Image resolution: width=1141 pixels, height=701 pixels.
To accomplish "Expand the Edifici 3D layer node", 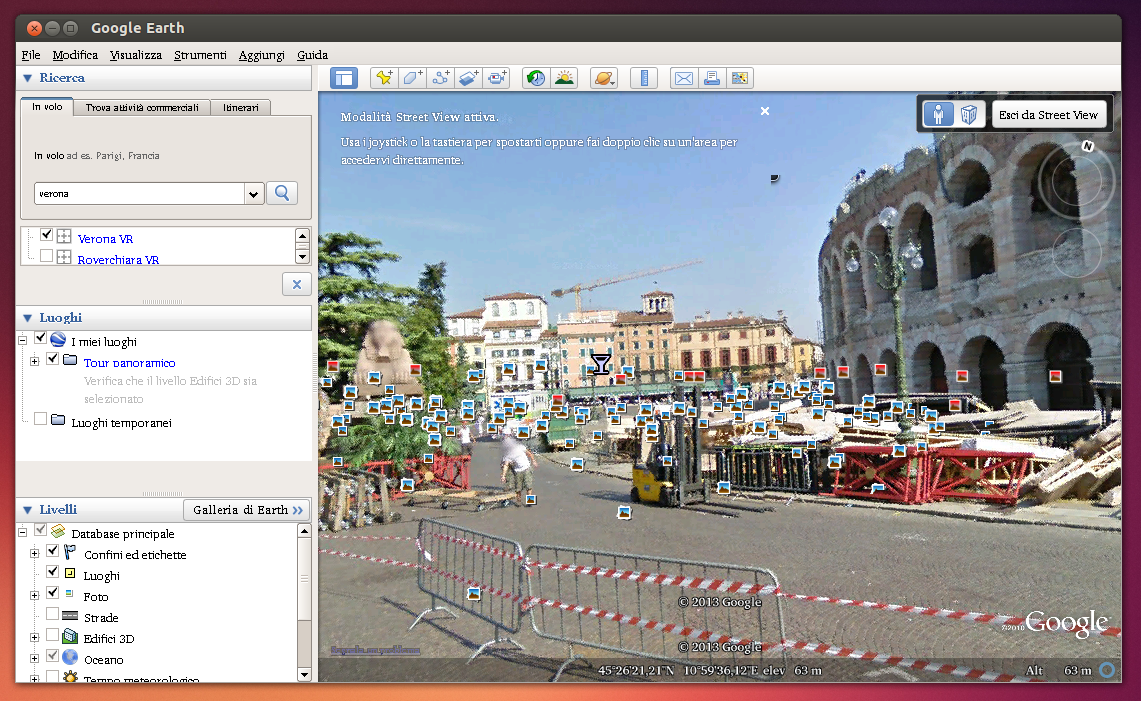I will [x=34, y=638].
